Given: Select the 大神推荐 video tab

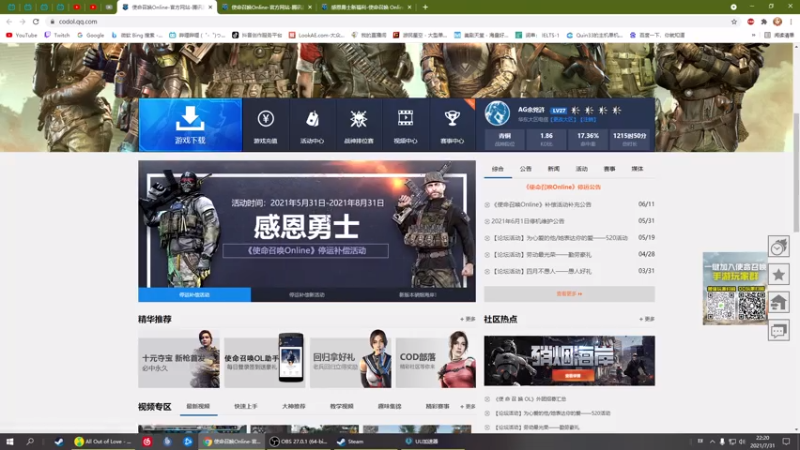Looking at the screenshot, I should 294,407.
